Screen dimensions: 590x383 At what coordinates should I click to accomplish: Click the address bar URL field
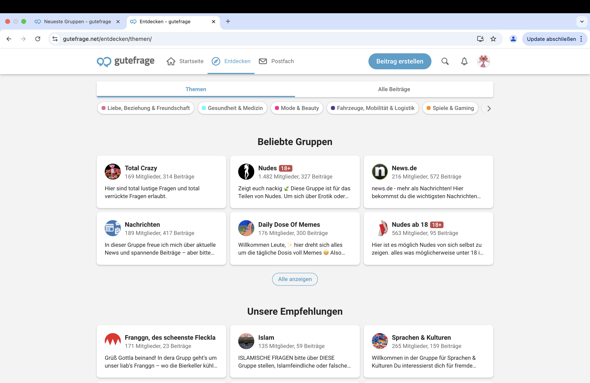[x=263, y=39]
